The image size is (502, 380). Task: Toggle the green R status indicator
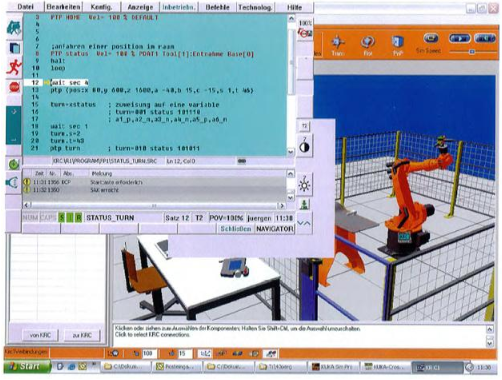point(78,218)
